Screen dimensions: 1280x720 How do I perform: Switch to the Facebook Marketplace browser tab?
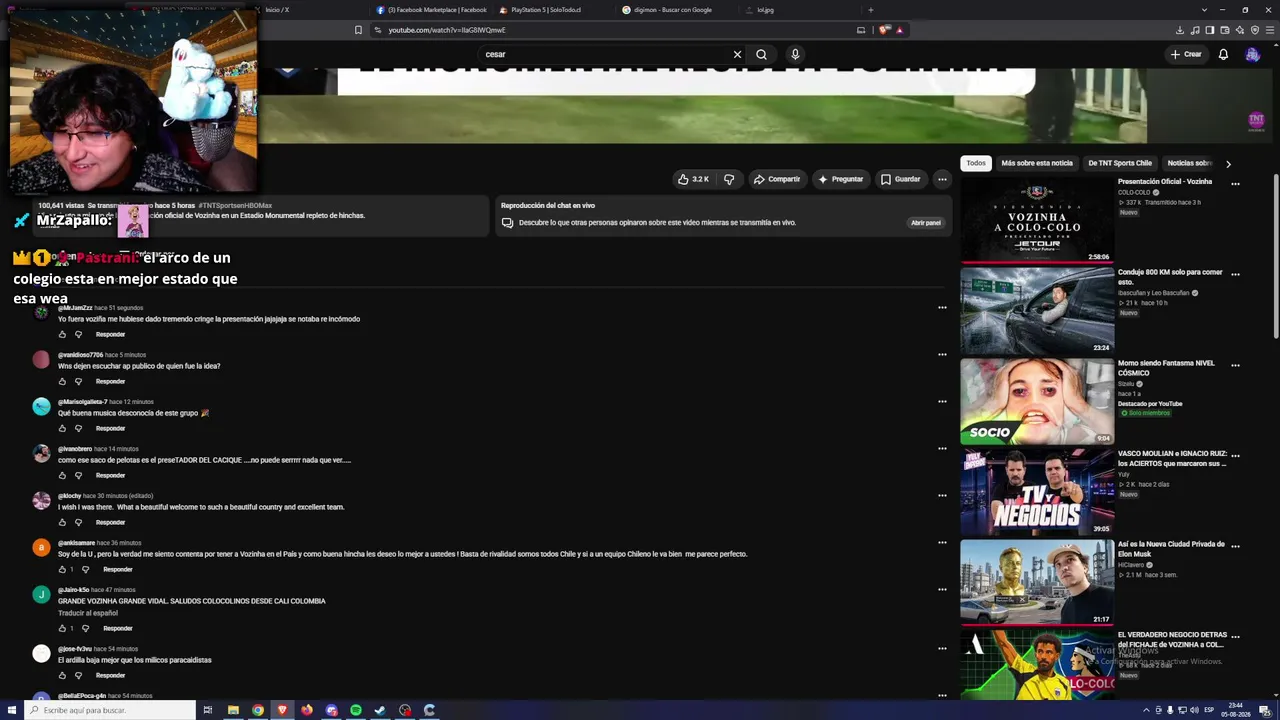pos(432,10)
